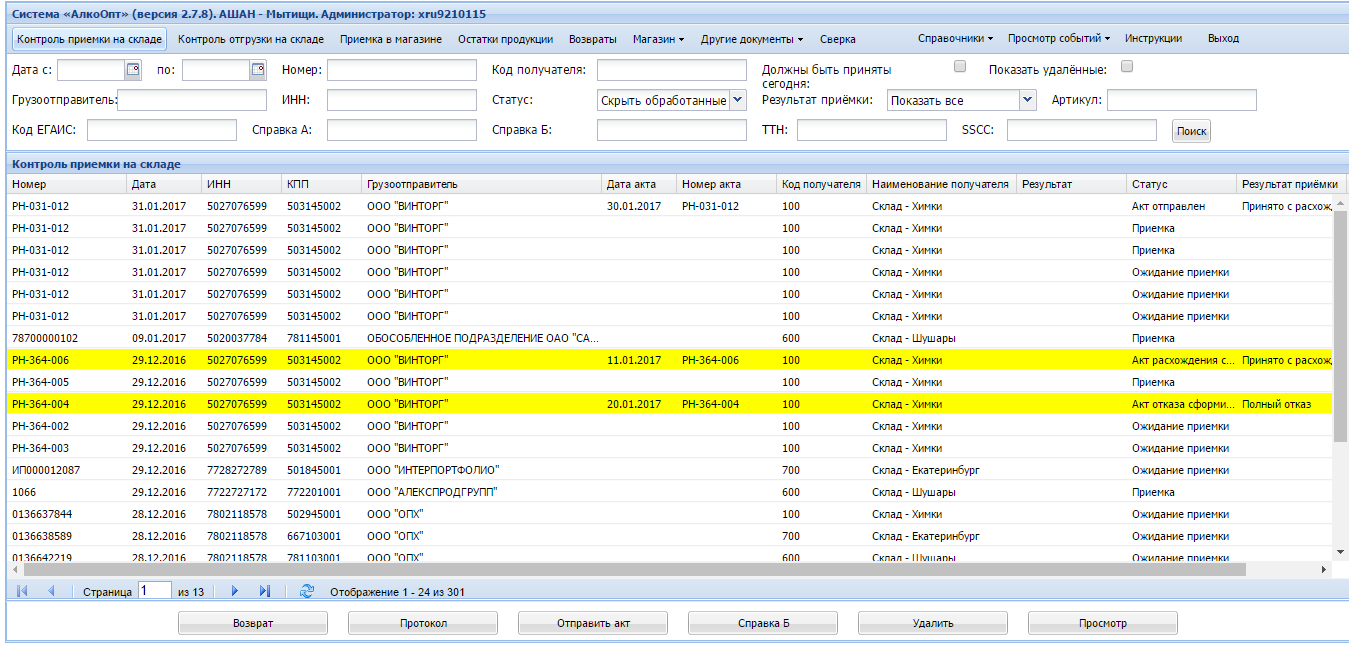Open calendar picker for 'по' date field
Viewport: 1349px width, 645px height.
(258, 70)
